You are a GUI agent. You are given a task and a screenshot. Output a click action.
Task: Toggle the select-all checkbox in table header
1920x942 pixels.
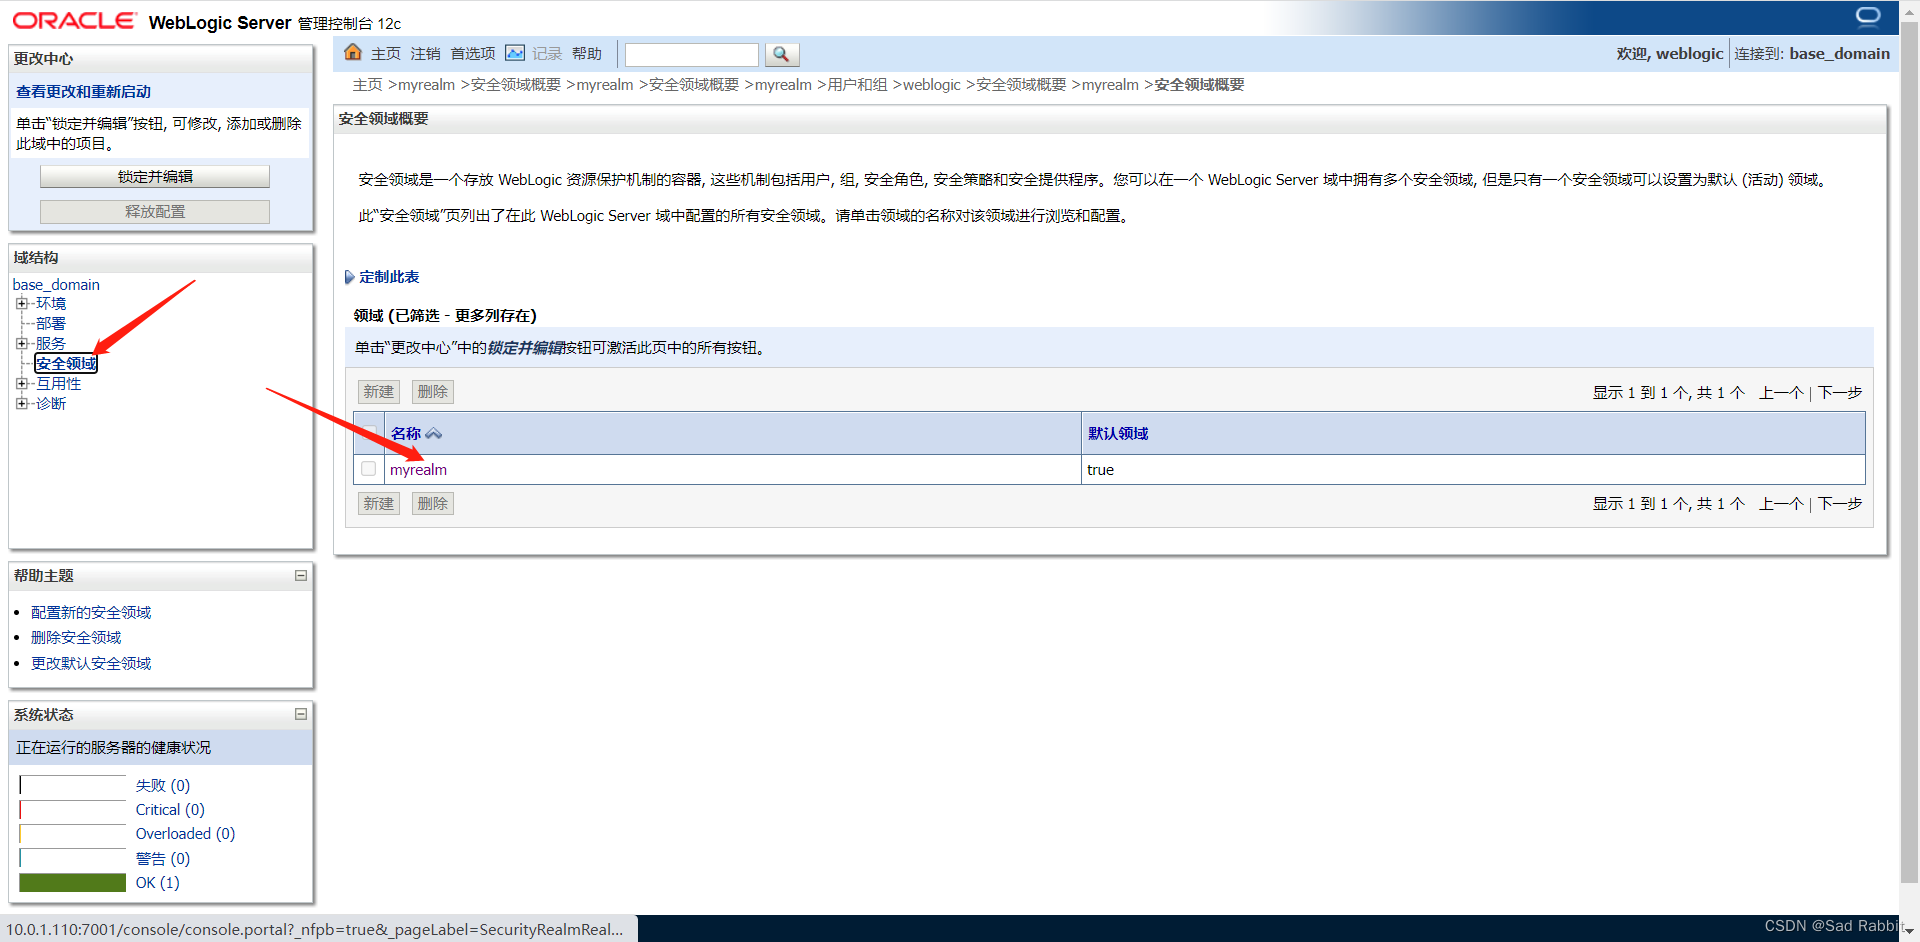tap(369, 434)
